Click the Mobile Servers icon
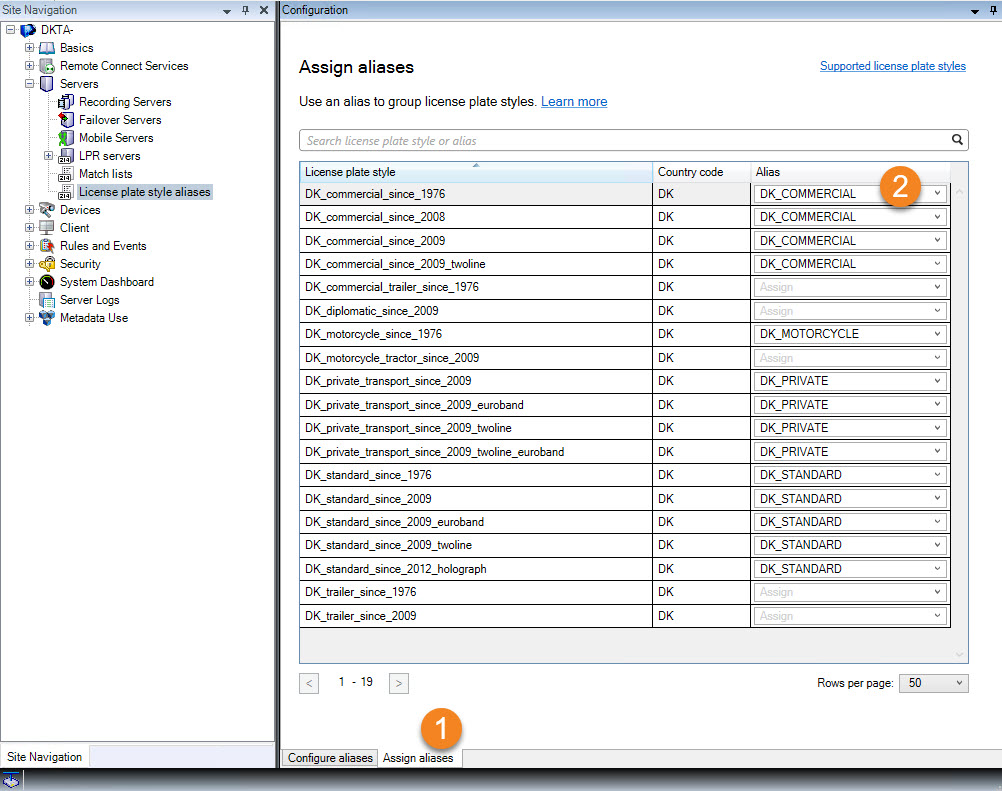The height and width of the screenshot is (791, 1002). click(x=67, y=138)
